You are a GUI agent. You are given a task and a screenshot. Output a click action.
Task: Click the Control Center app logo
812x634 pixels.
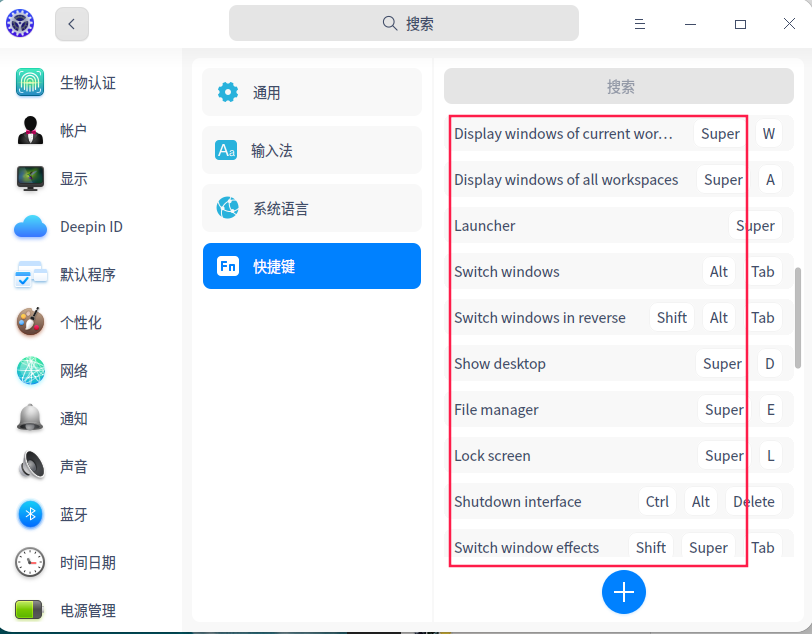pyautogui.click(x=20, y=23)
